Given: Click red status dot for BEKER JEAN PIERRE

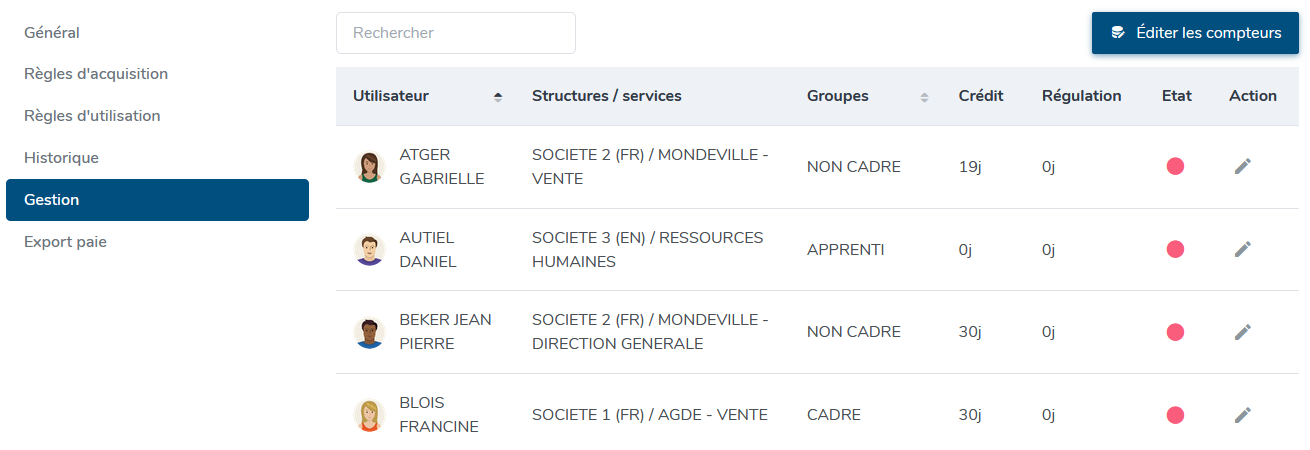Looking at the screenshot, I should (1175, 332).
